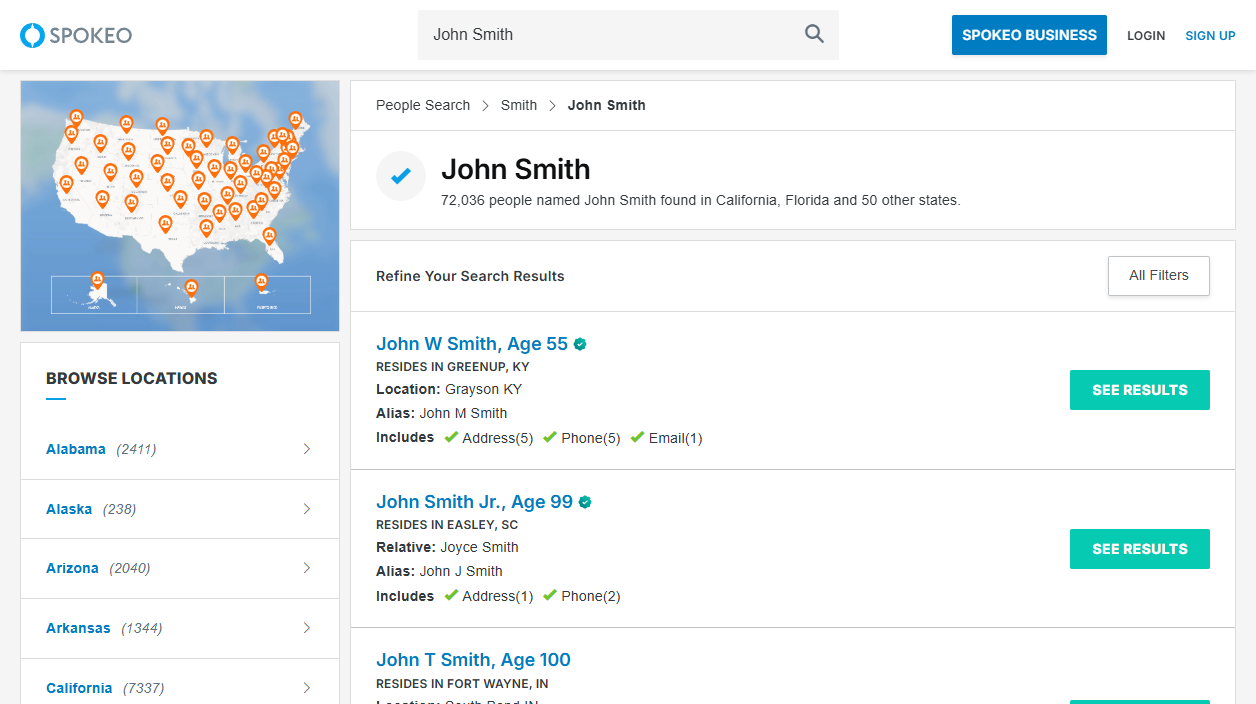Click the 'Location: Grayson KY' text
Screen dimensions: 1256x704
[x=449, y=389]
